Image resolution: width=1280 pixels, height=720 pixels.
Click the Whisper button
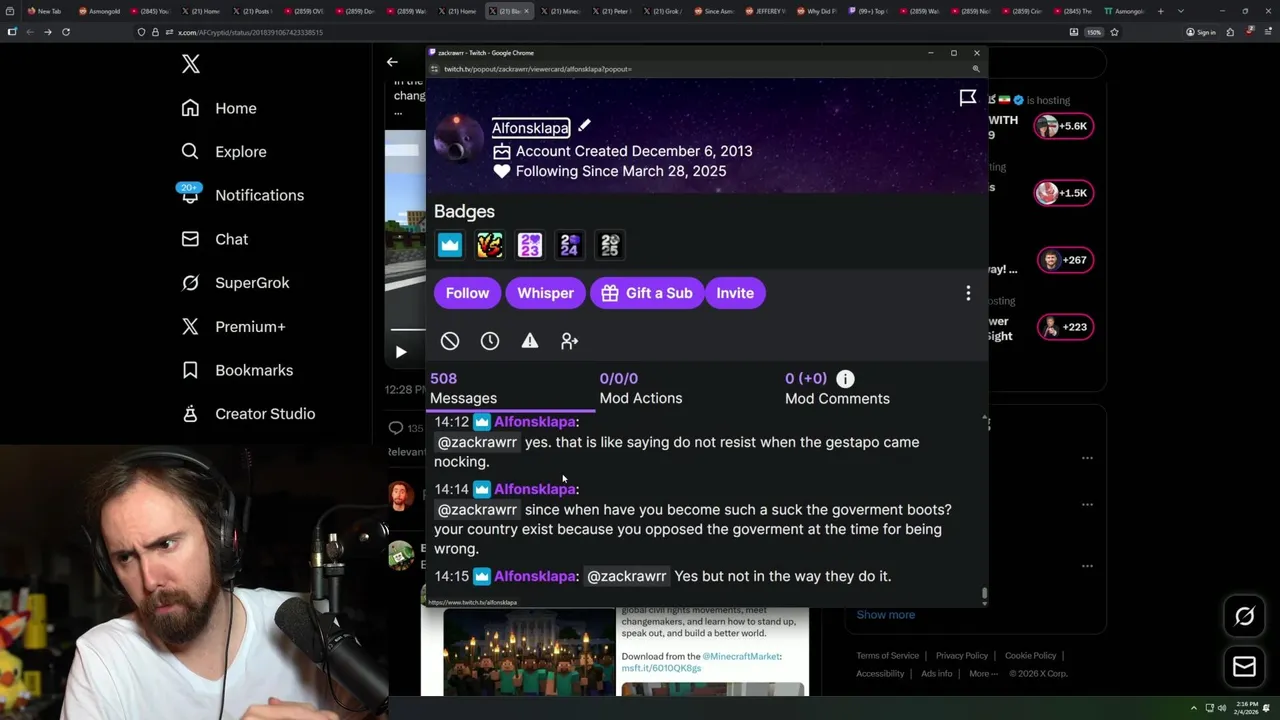(x=545, y=293)
